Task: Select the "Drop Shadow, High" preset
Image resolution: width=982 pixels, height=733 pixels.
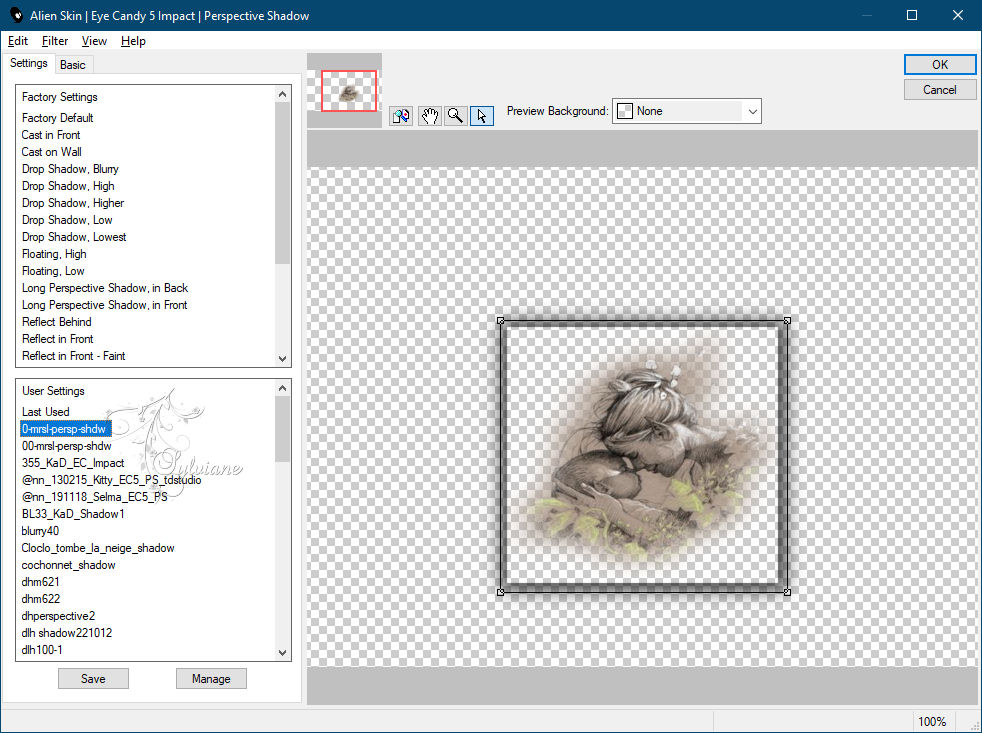Action: click(x=68, y=185)
